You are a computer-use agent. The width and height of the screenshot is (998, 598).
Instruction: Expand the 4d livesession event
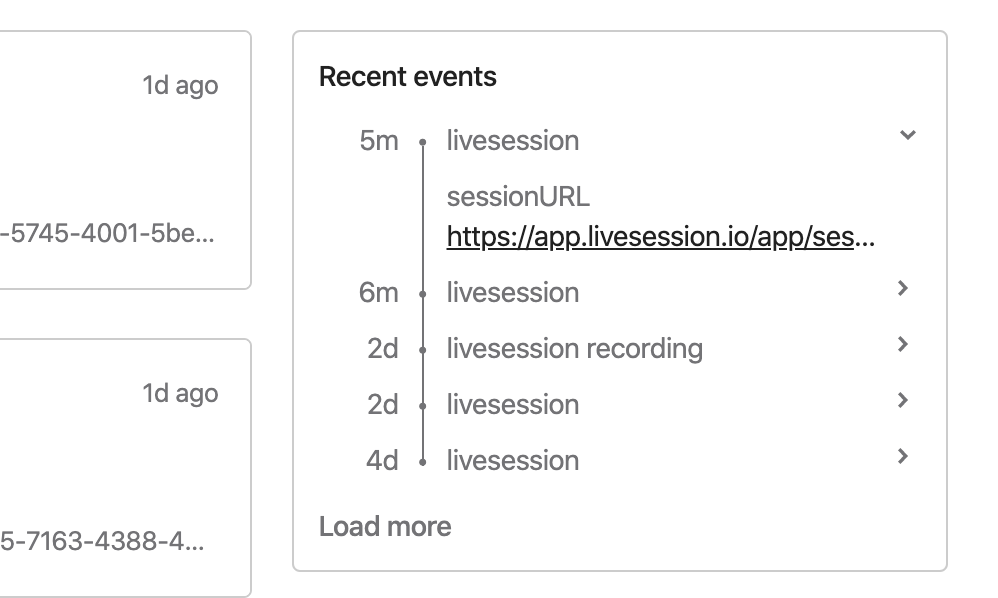click(902, 457)
